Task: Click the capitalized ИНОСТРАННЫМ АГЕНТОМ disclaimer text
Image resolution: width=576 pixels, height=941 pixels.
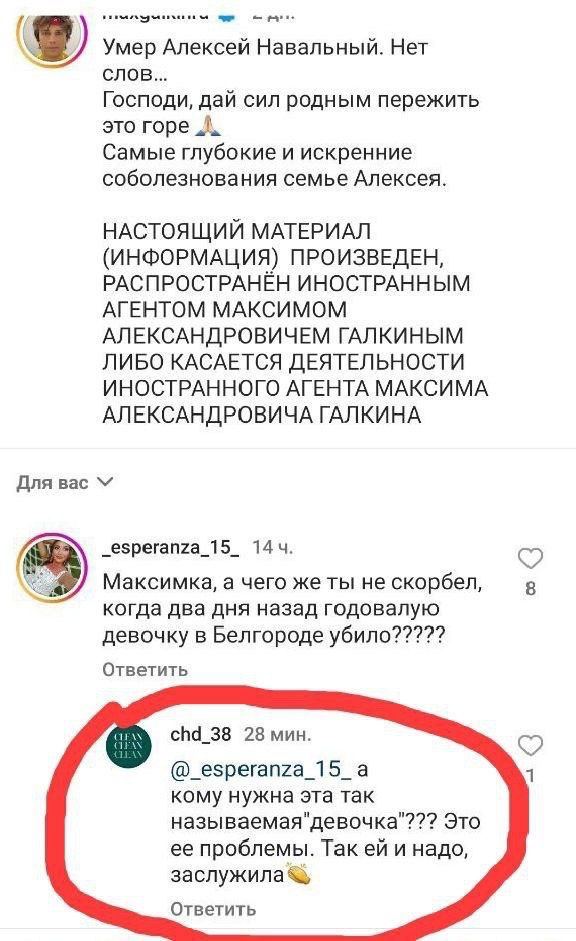Action: (x=287, y=296)
